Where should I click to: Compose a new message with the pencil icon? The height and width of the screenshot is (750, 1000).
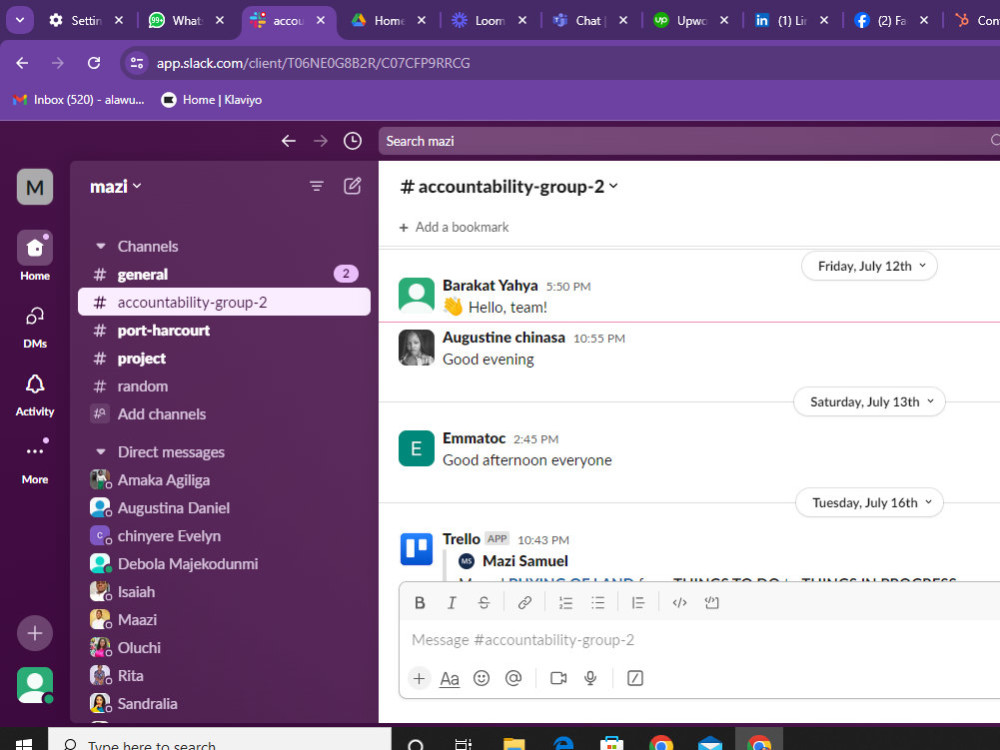coord(353,186)
